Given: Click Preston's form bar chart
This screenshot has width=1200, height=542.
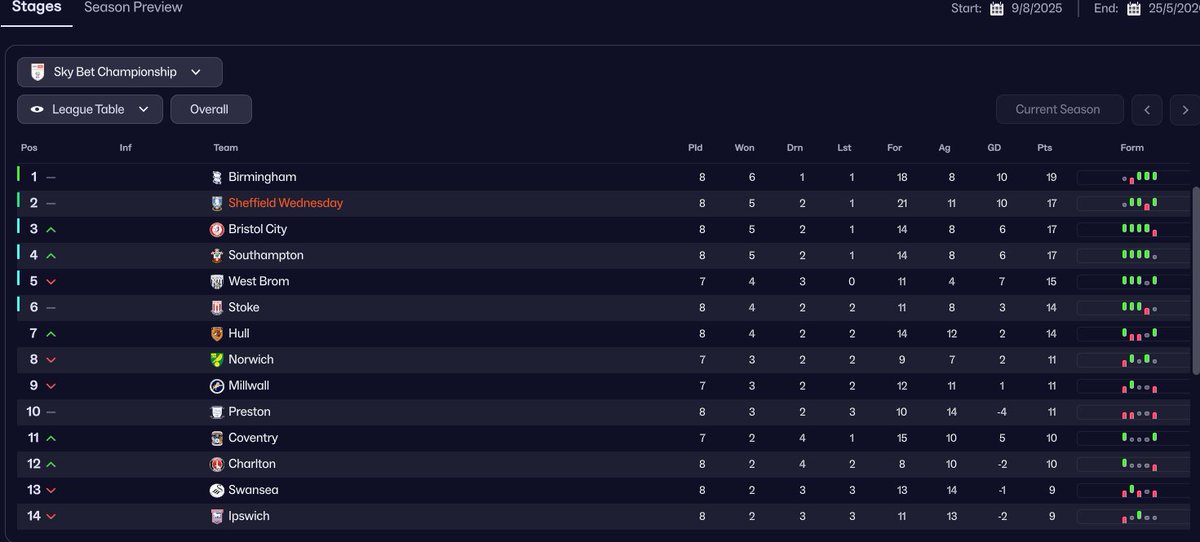Looking at the screenshot, I should coord(1140,412).
